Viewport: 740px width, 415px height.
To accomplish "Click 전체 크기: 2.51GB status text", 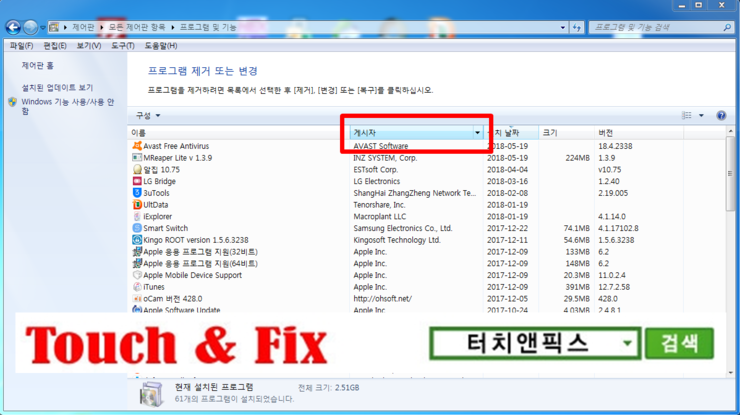I will [328, 388].
